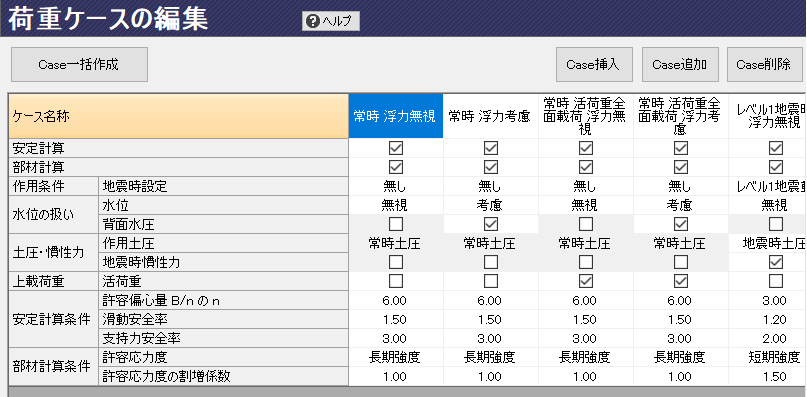Open 水位 value for 活荷重全面載荷 浮力考慮
807x397 pixels.
pyautogui.click(x=680, y=205)
